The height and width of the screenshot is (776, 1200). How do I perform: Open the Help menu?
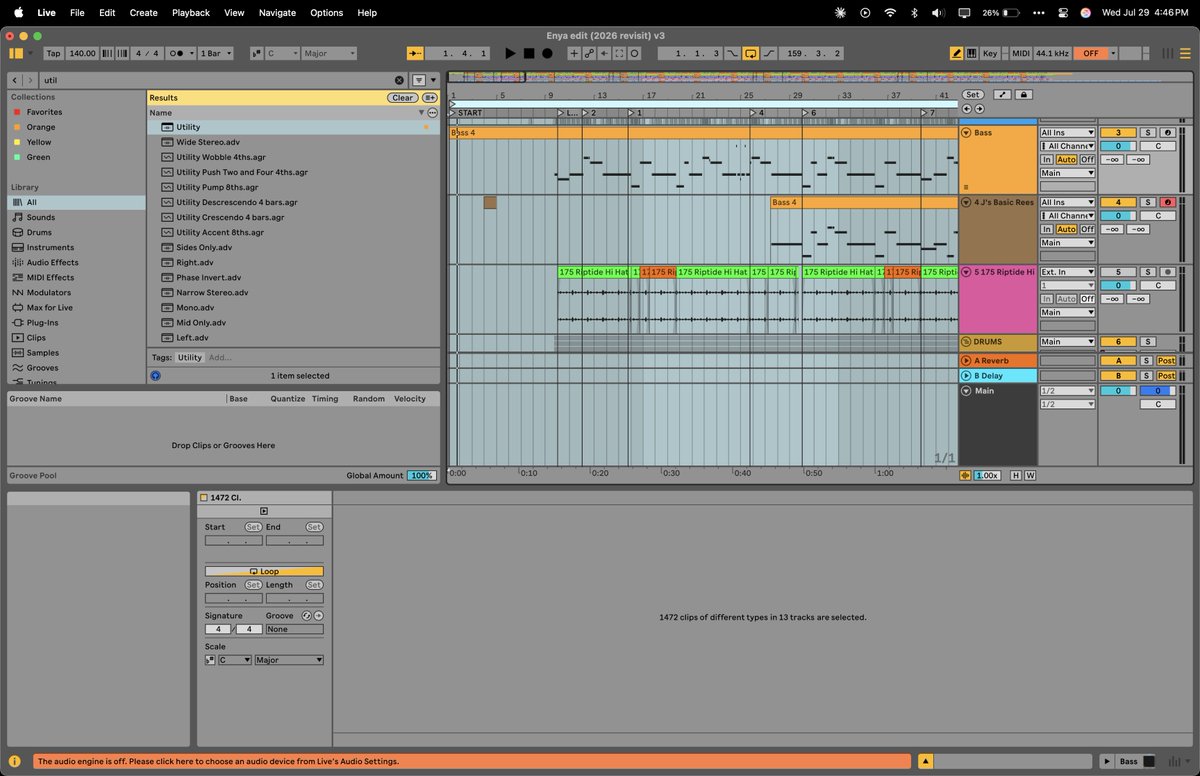367,12
